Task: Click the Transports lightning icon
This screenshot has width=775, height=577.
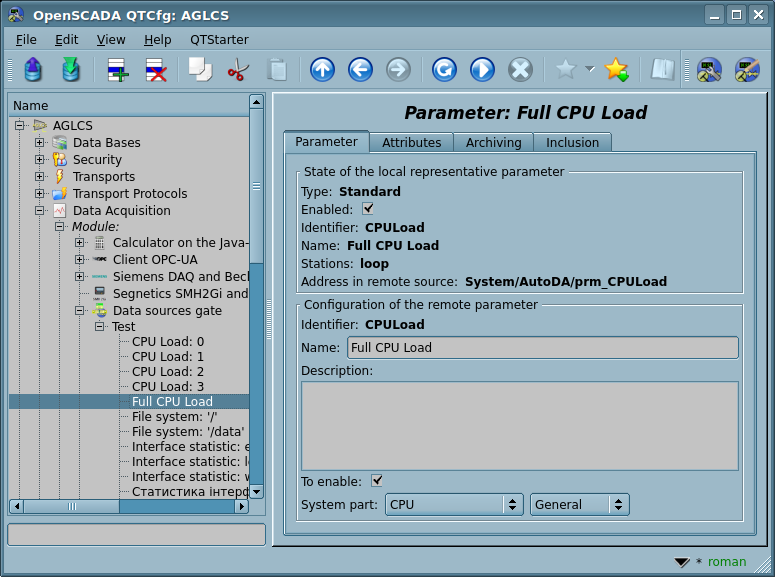Action: click(x=59, y=177)
